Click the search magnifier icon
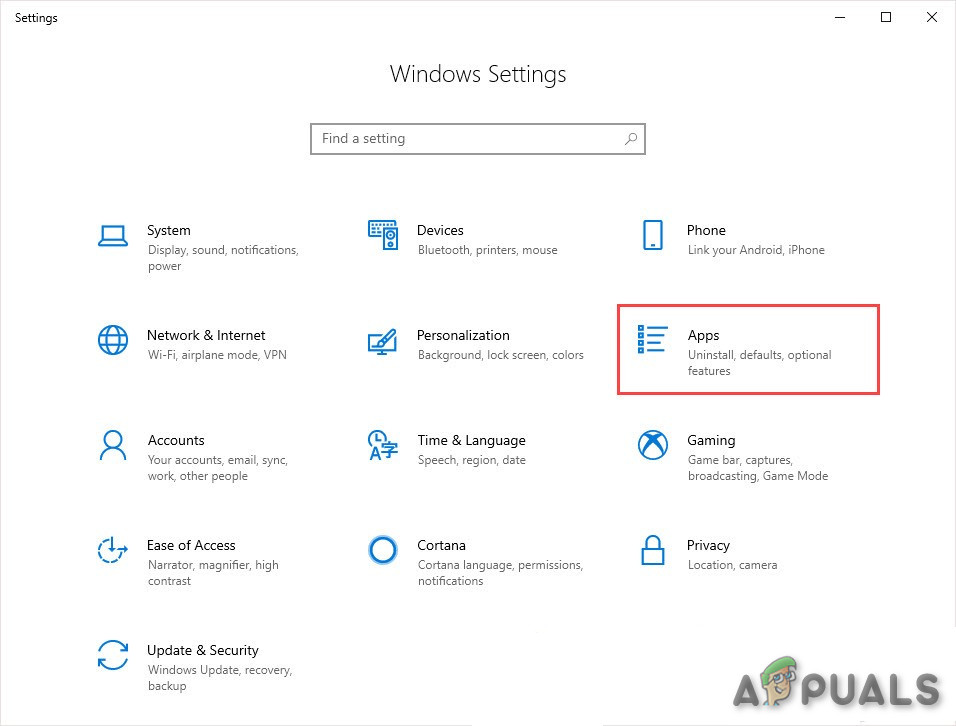The height and width of the screenshot is (726, 956). coord(631,139)
